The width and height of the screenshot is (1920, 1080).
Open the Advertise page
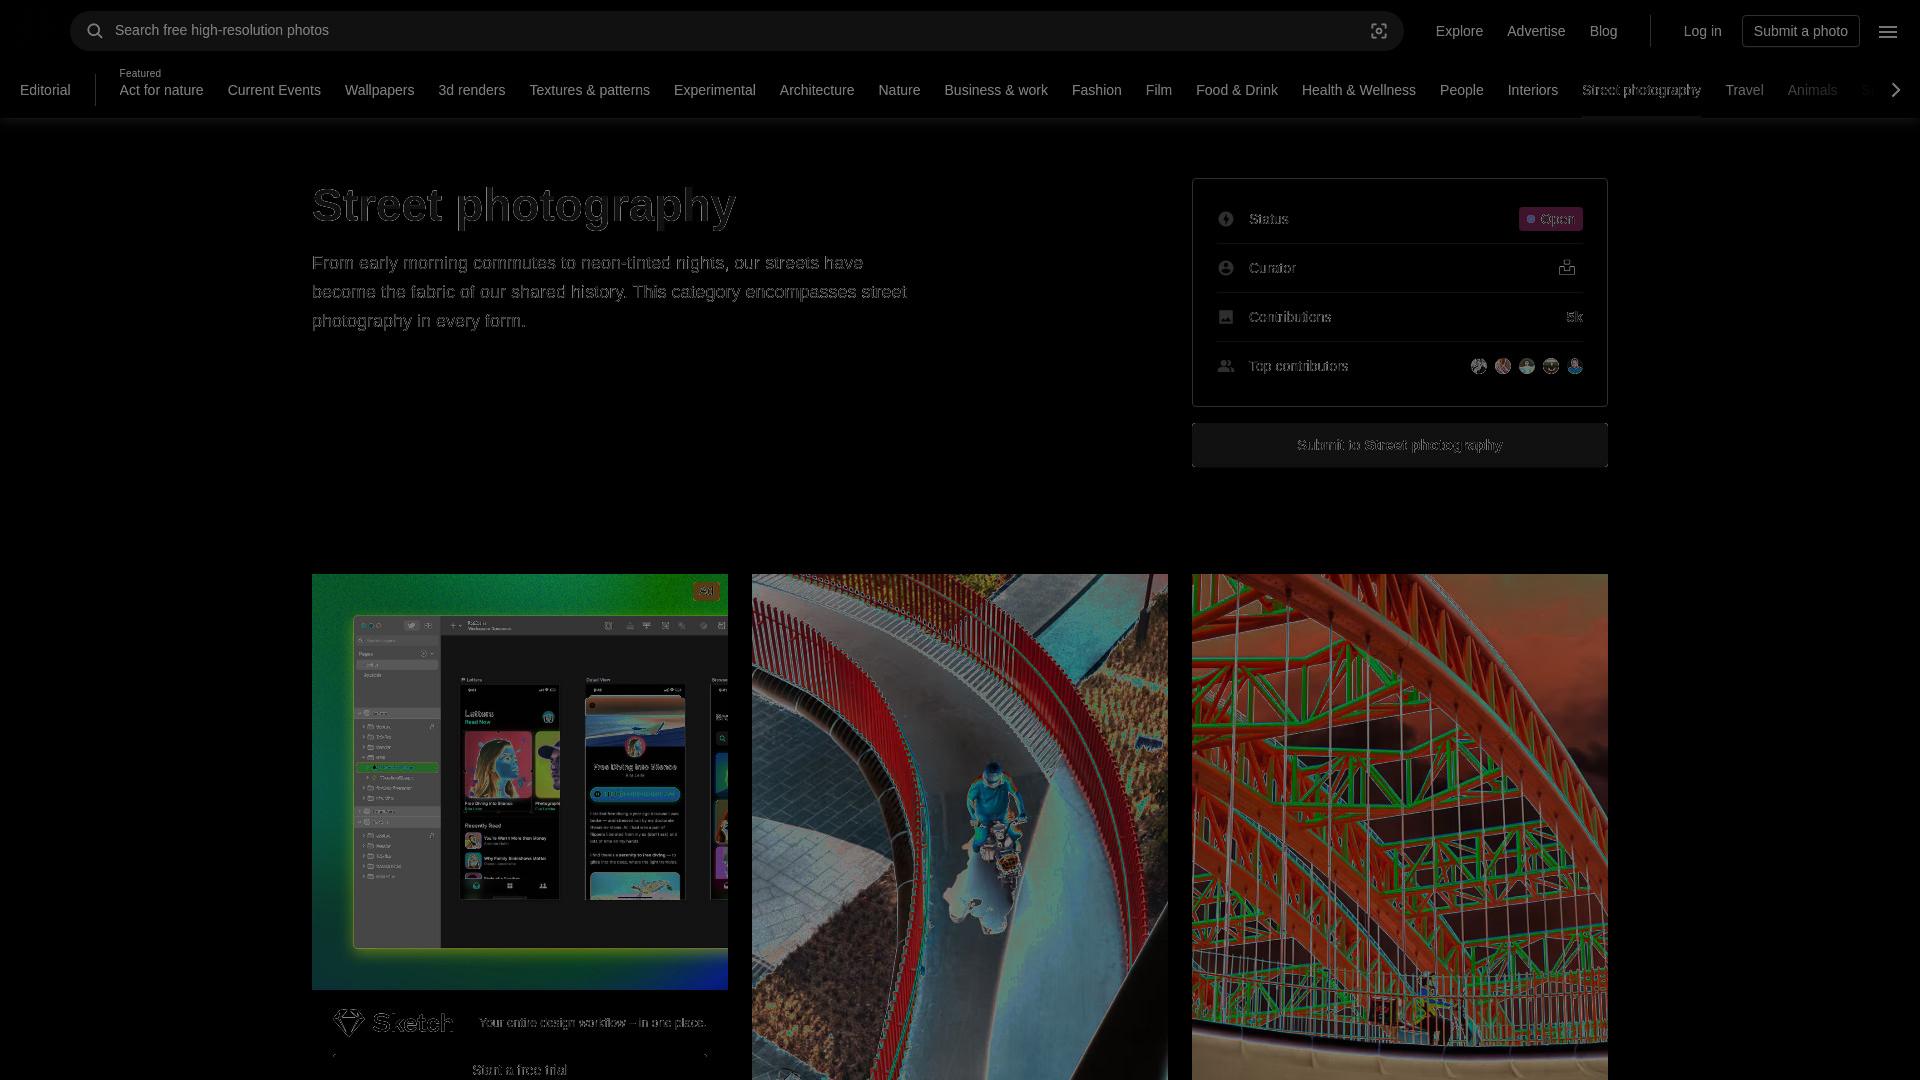tap(1535, 31)
